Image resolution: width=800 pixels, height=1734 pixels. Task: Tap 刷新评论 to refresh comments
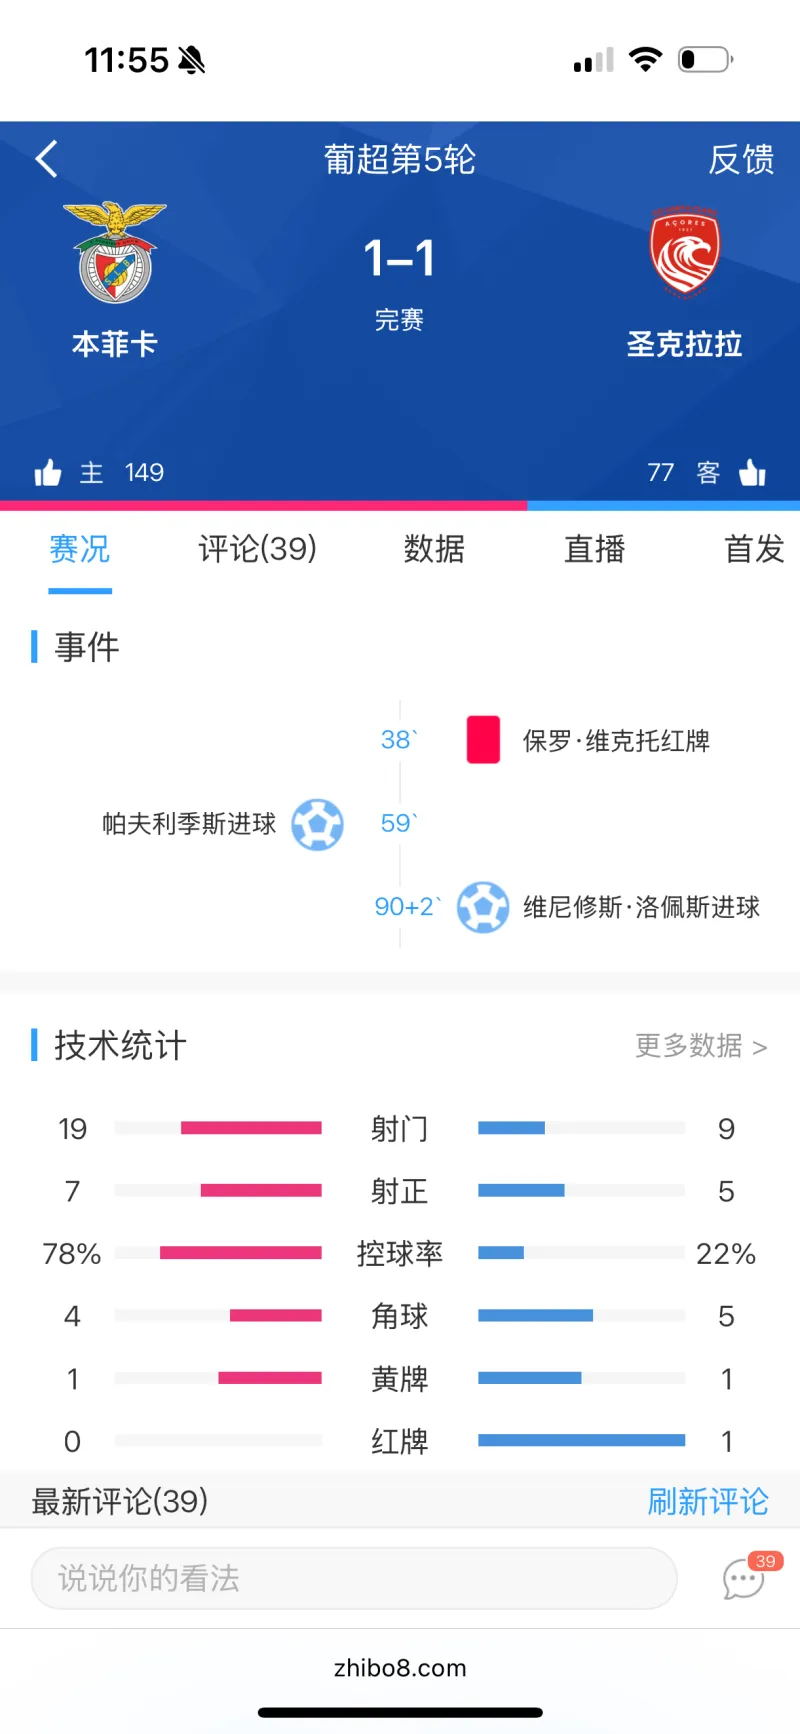coord(708,1501)
